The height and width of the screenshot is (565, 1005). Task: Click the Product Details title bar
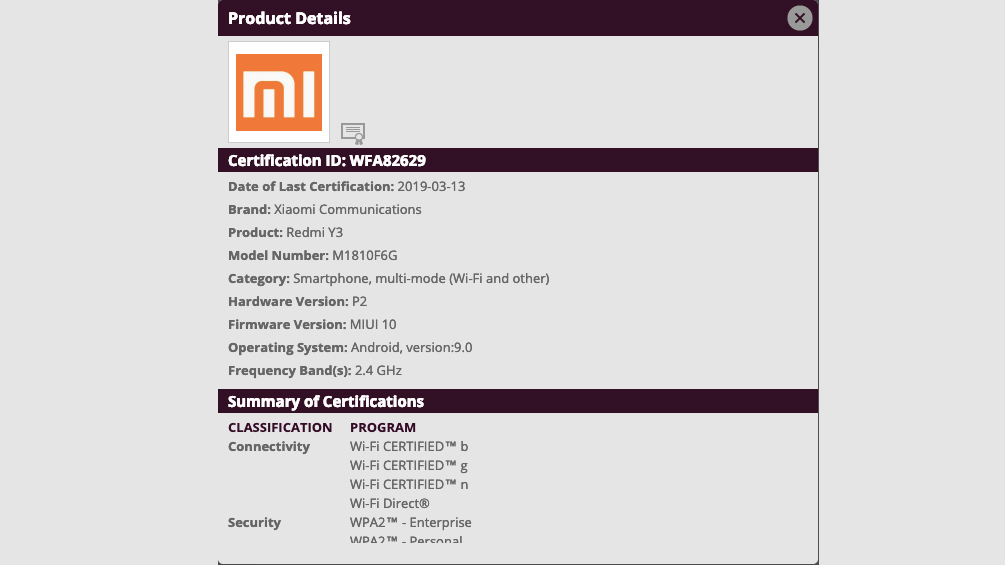pos(518,18)
